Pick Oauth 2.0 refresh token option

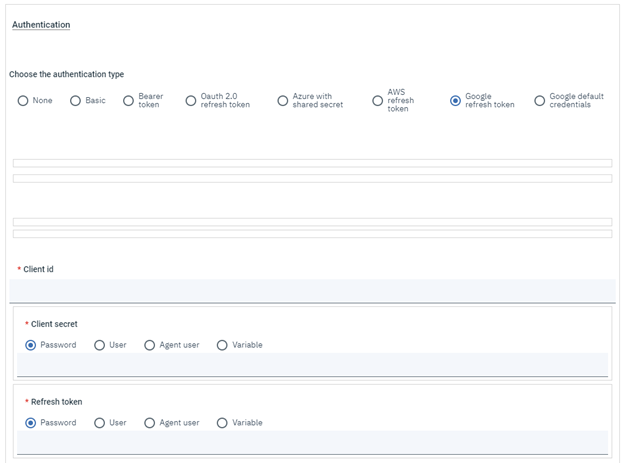191,101
